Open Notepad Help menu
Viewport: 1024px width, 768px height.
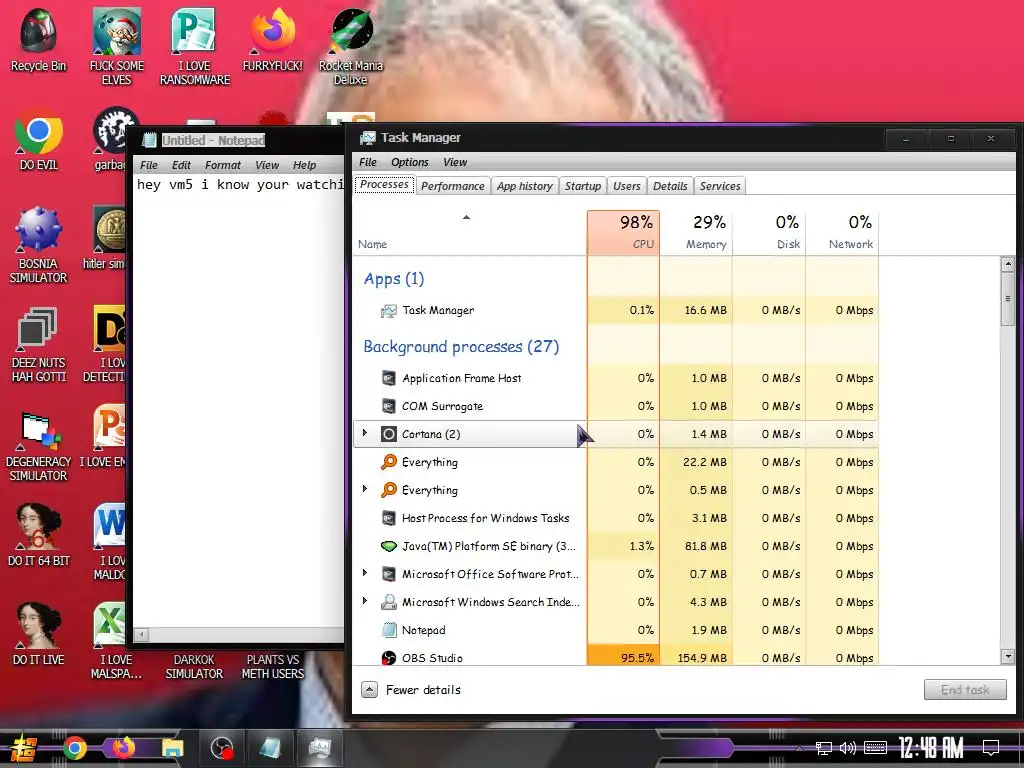coord(304,165)
